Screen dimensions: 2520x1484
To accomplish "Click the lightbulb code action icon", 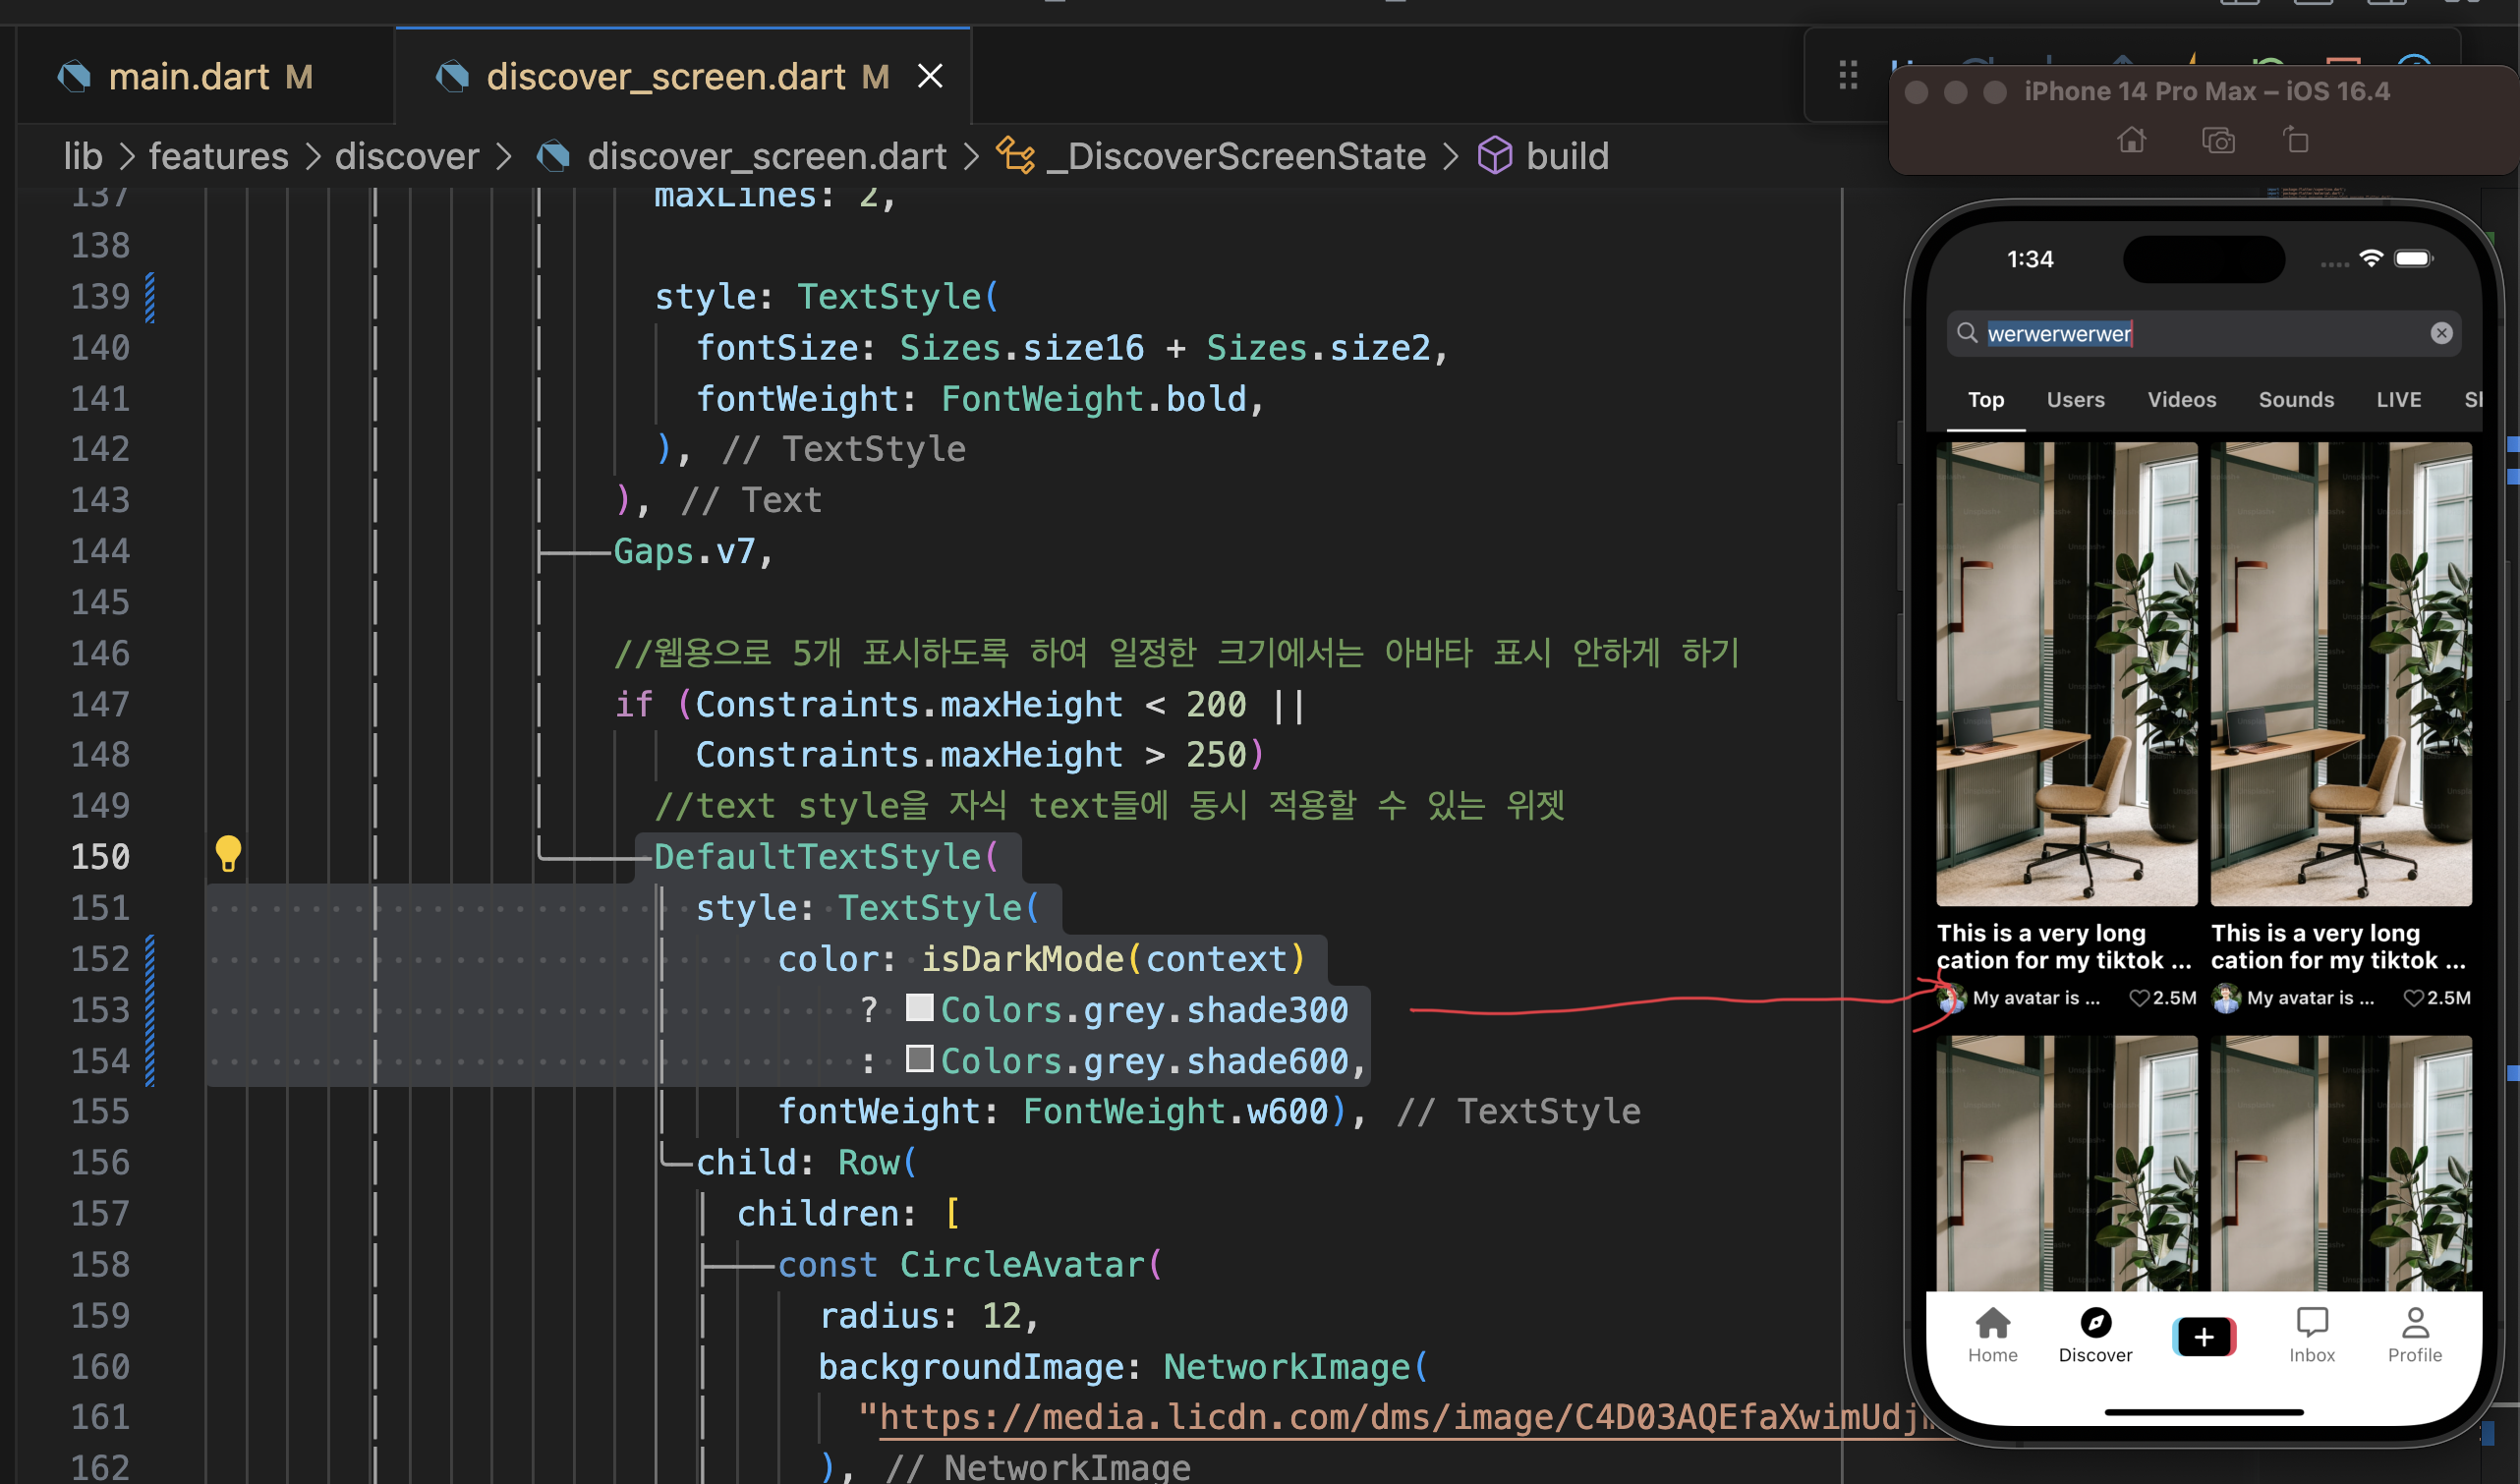I will pyautogui.click(x=228, y=854).
